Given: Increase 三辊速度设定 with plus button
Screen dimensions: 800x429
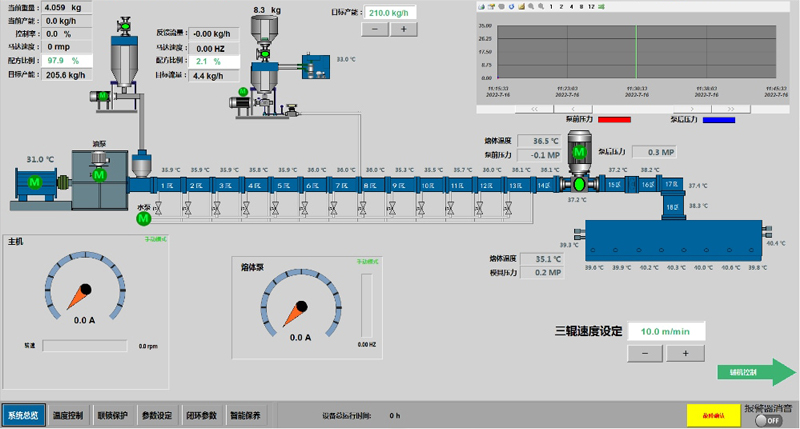Looking at the screenshot, I should tap(685, 354).
